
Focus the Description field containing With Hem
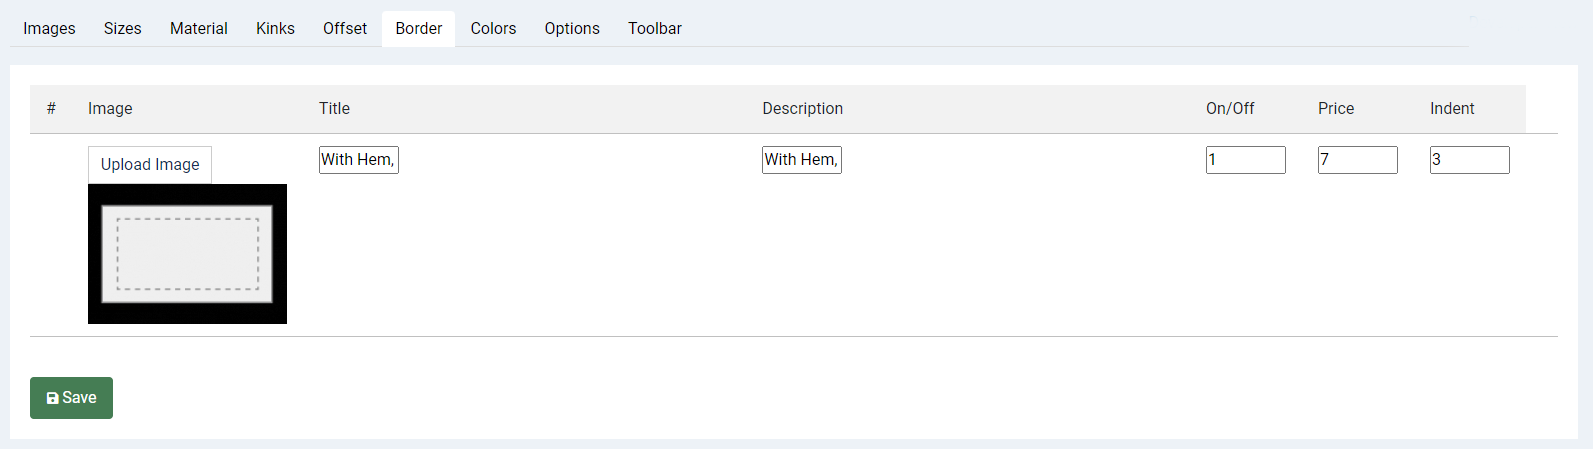tap(802, 160)
